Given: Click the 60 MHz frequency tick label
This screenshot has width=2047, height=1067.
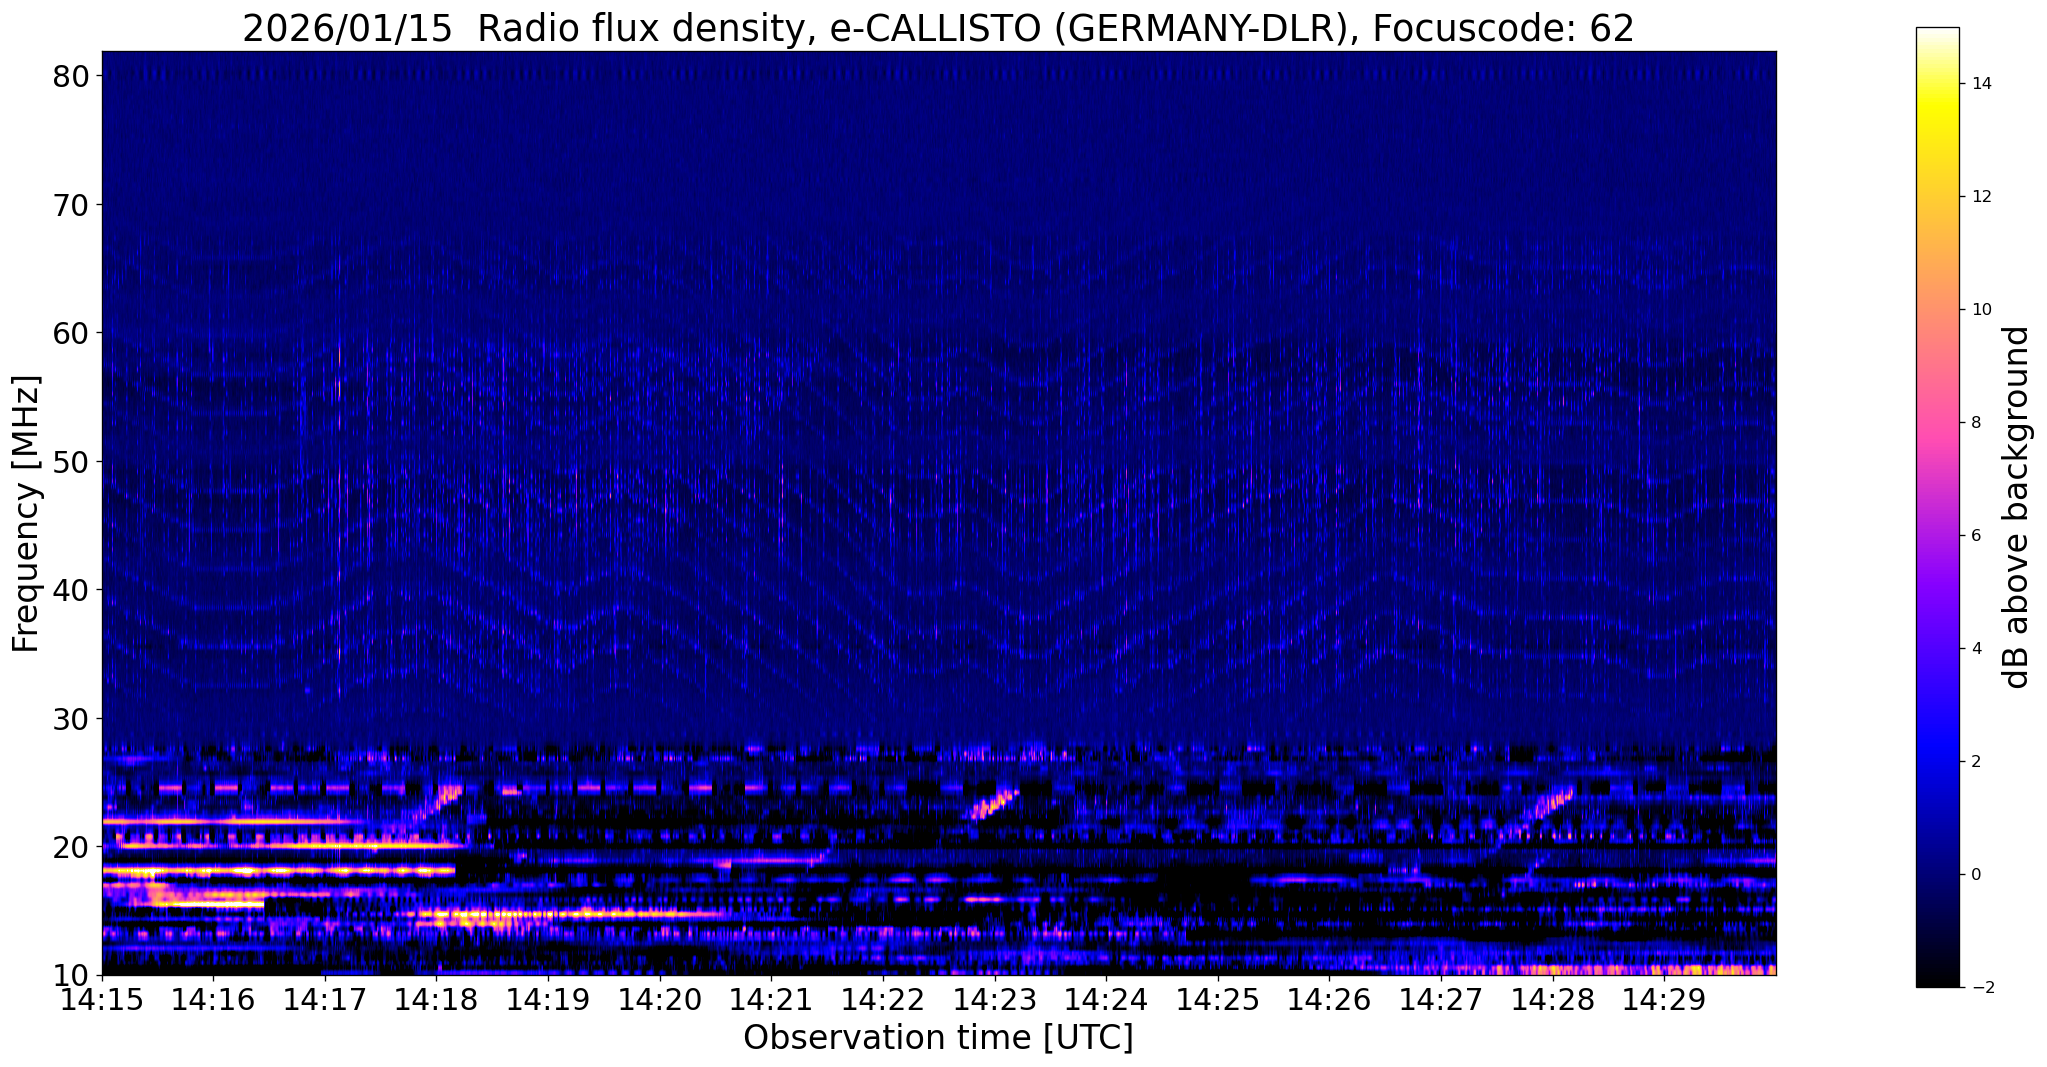Looking at the screenshot, I should coord(72,333).
